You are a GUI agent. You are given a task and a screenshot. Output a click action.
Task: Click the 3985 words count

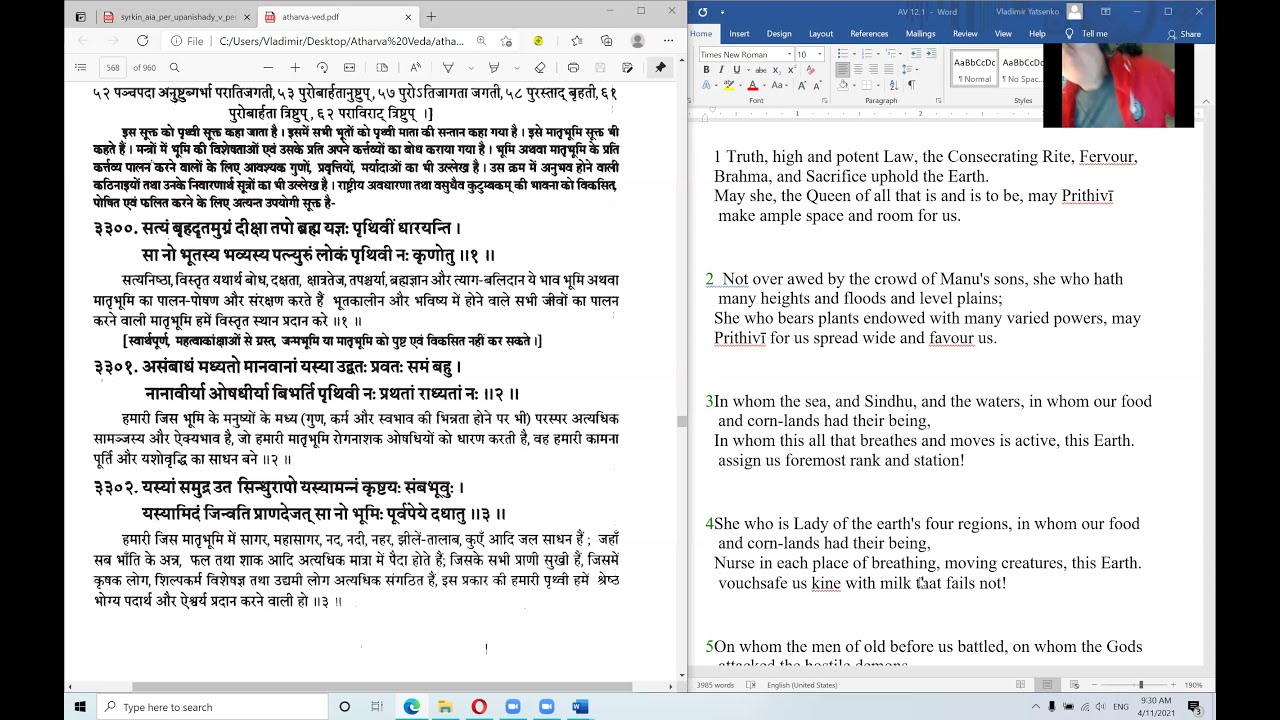[715, 685]
